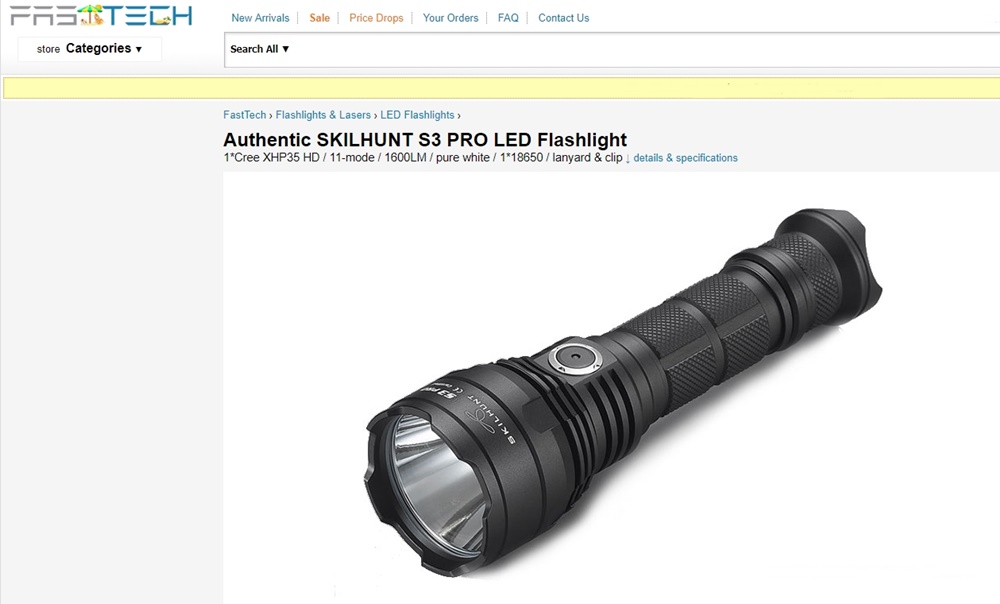The height and width of the screenshot is (604, 1000).
Task: Open the store Categories dropdown
Action: coord(89,49)
